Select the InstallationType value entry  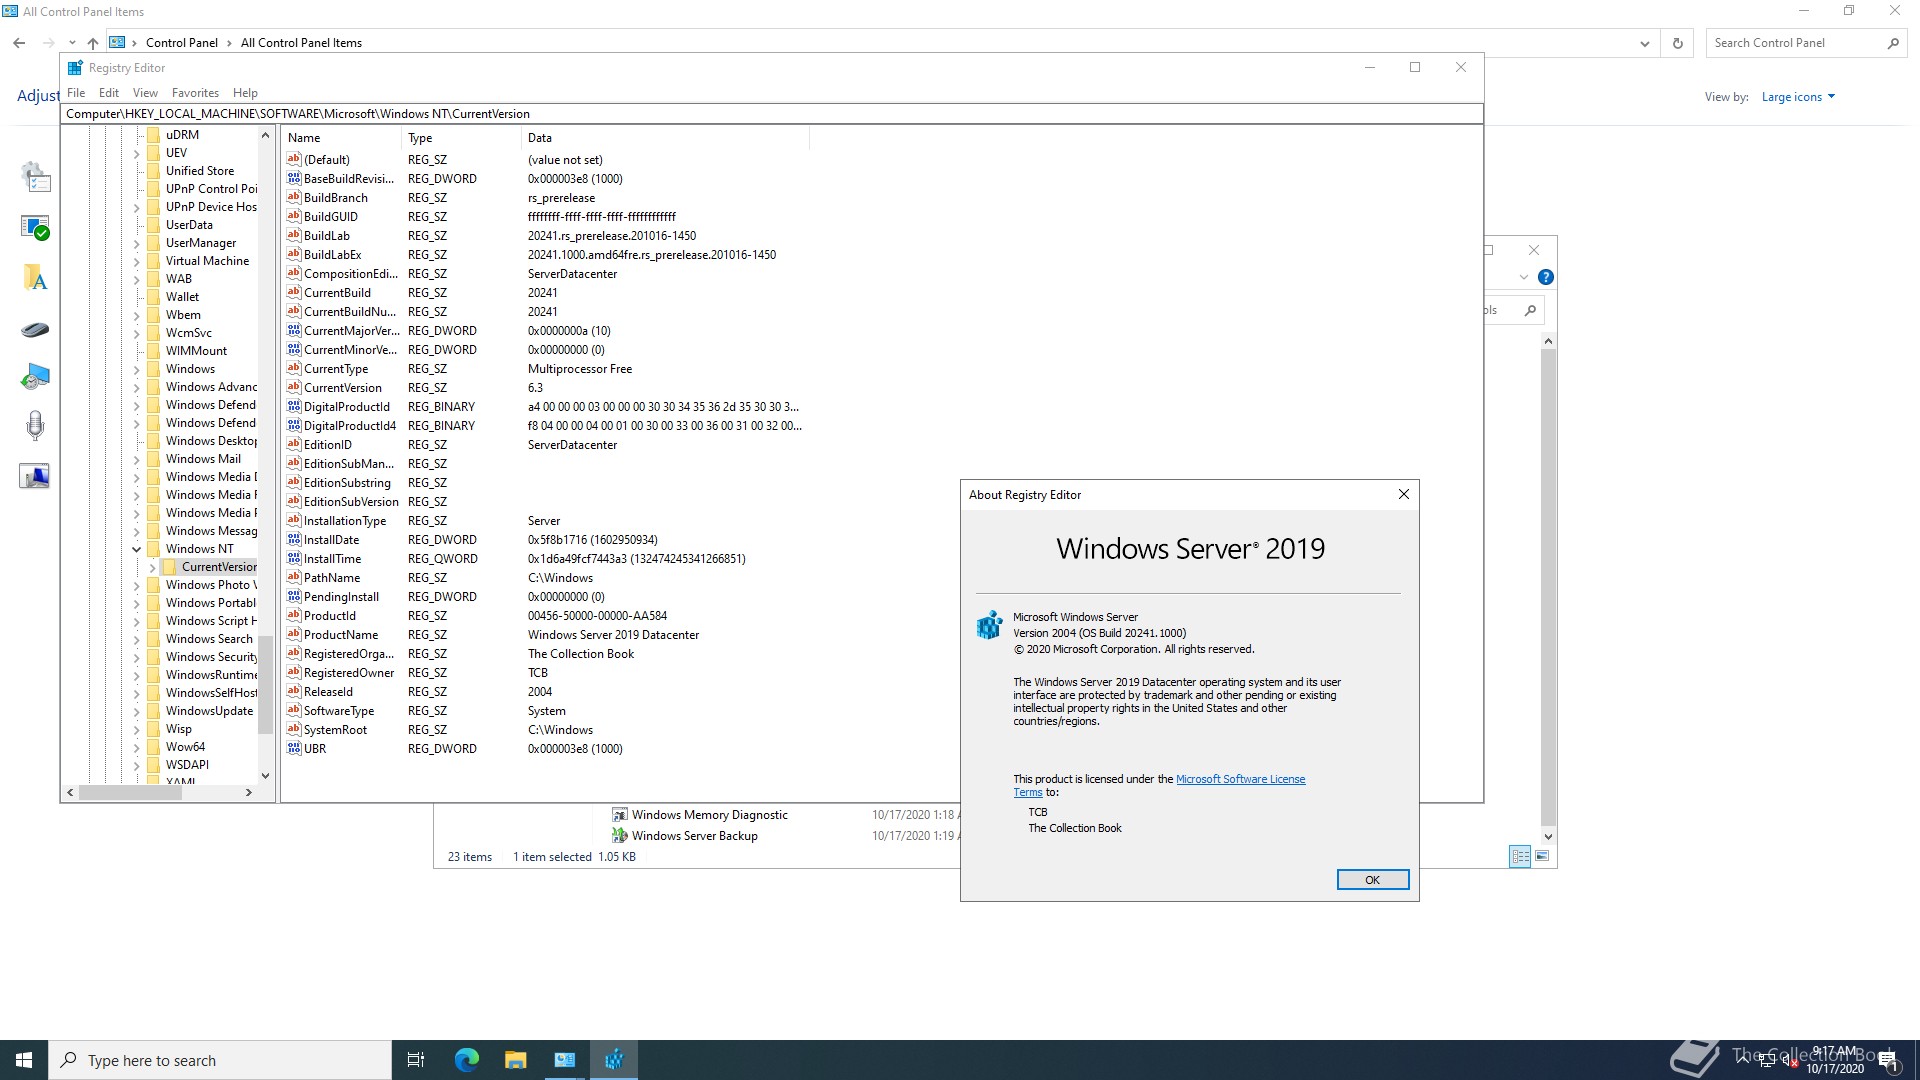(x=345, y=521)
